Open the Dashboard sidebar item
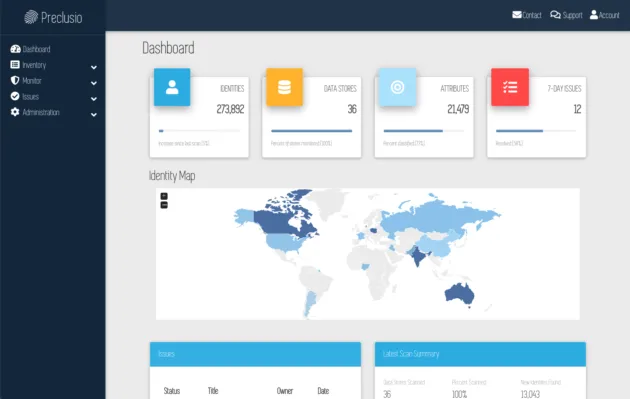 click(36, 49)
